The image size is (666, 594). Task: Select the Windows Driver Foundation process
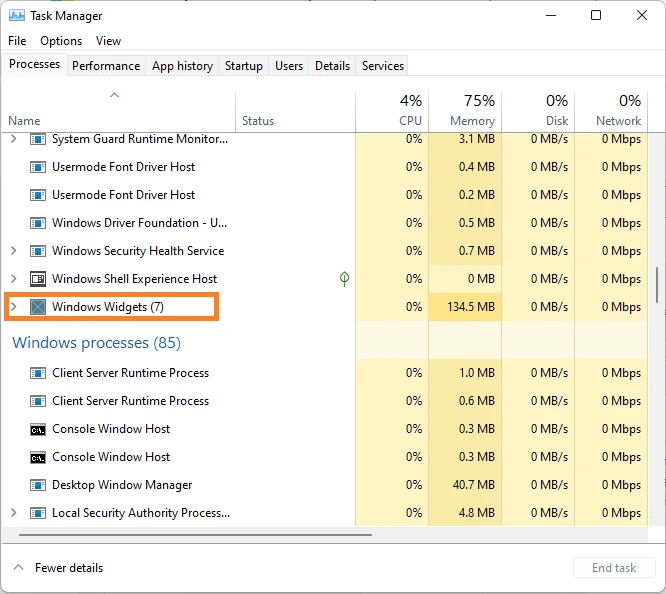(139, 223)
